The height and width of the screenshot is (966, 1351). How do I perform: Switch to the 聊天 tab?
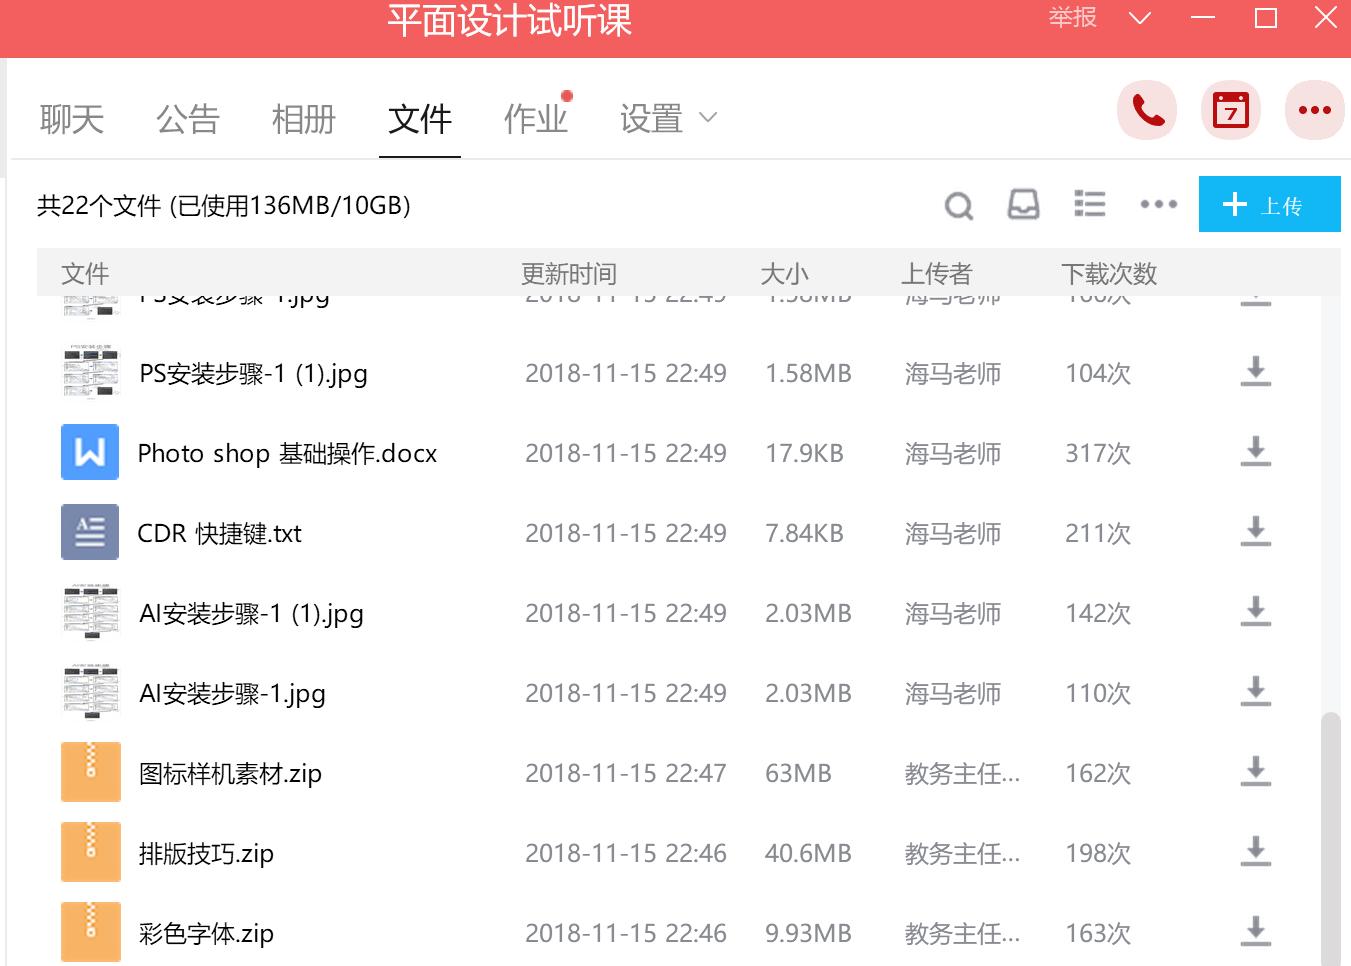pos(69,118)
